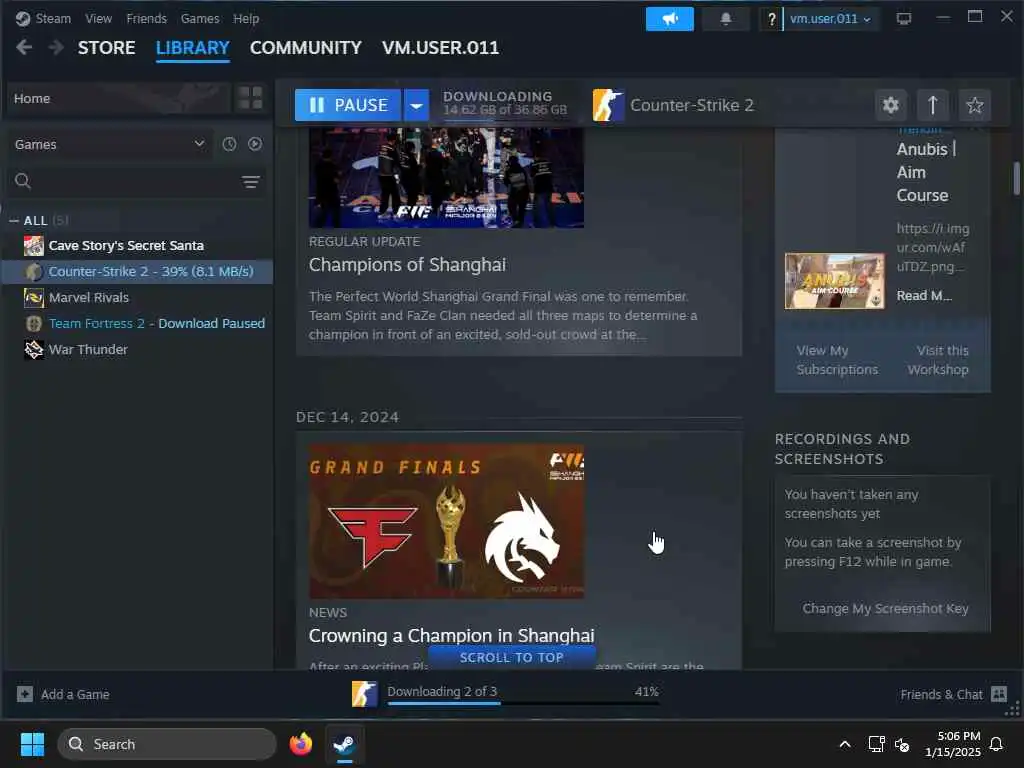Screen dimensions: 1024x768
Task: Open the Grand Finals news thumbnail
Action: tap(446, 521)
